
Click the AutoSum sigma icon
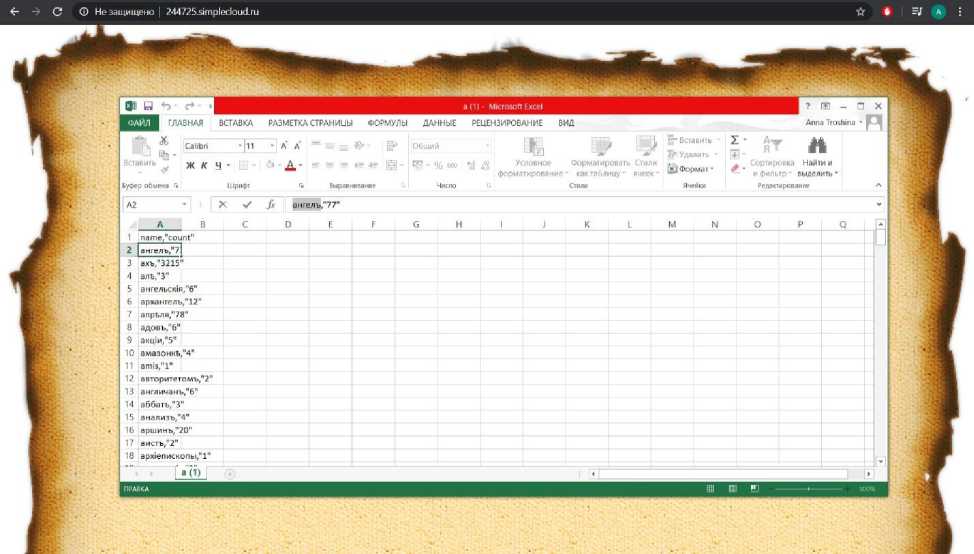click(x=734, y=140)
